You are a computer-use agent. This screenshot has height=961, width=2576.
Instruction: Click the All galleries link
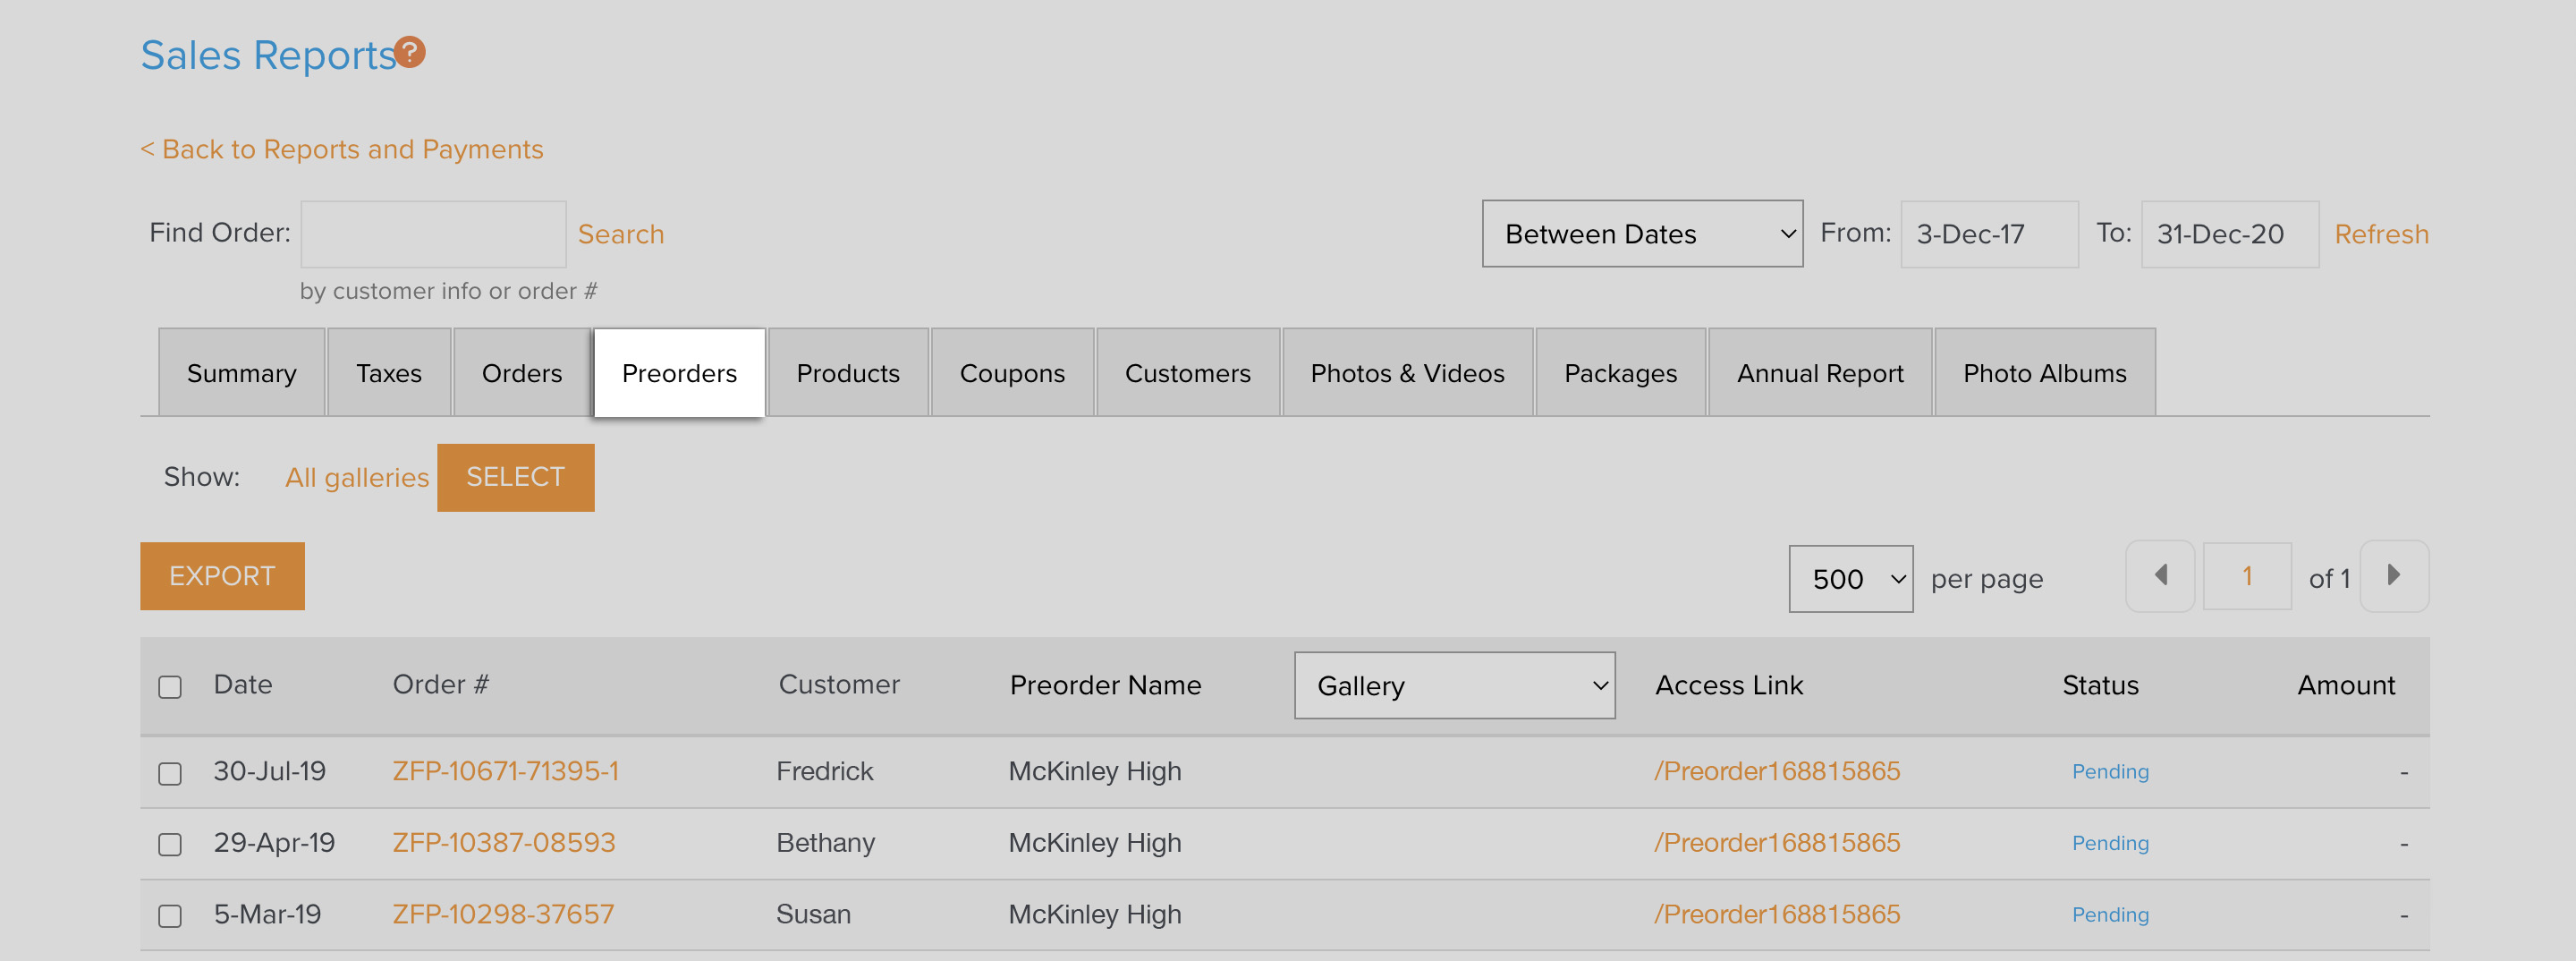coord(356,477)
